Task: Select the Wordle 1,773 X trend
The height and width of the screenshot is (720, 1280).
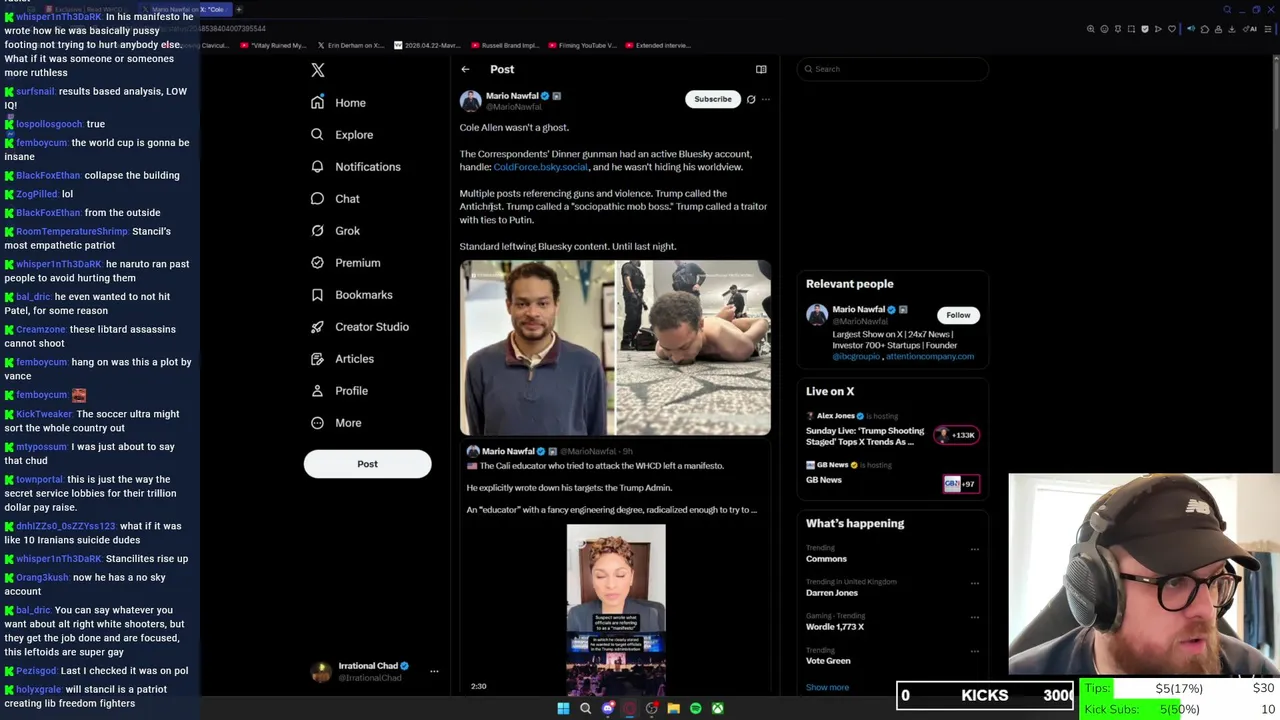Action: click(835, 627)
